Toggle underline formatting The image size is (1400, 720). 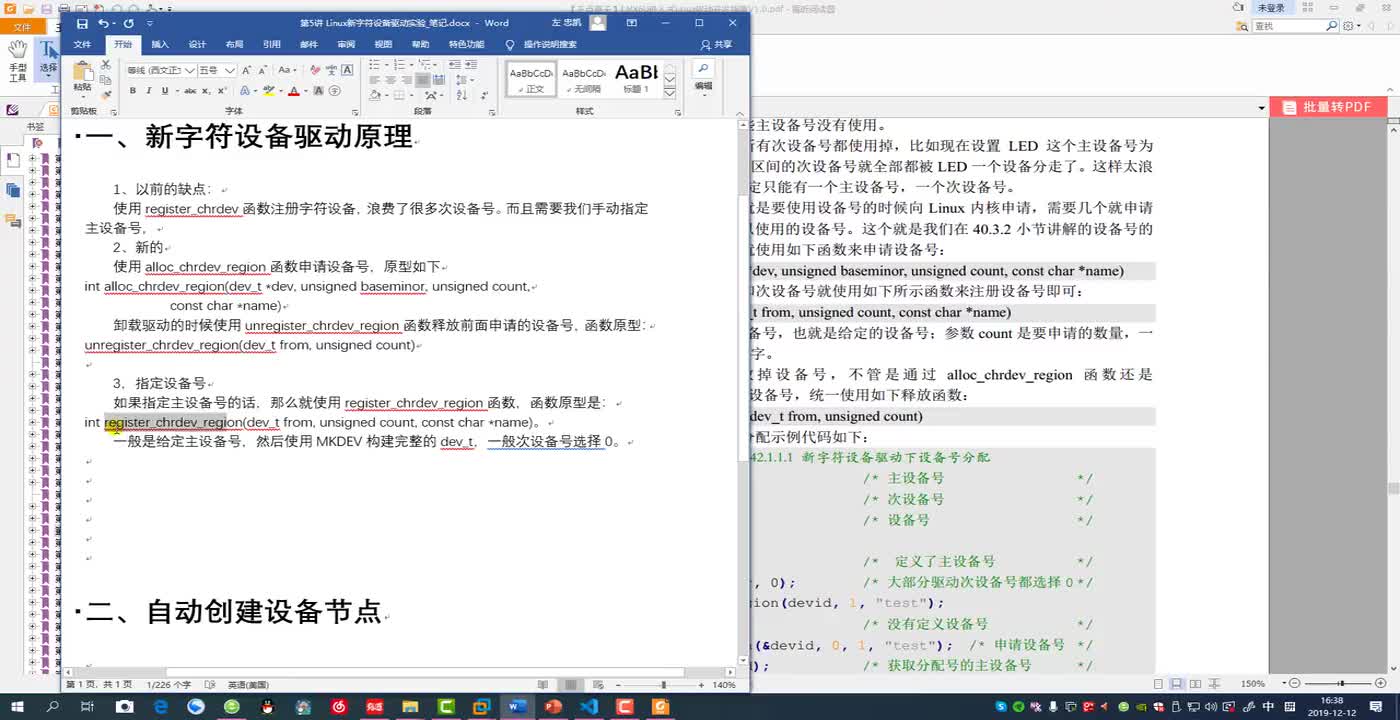coord(165,91)
